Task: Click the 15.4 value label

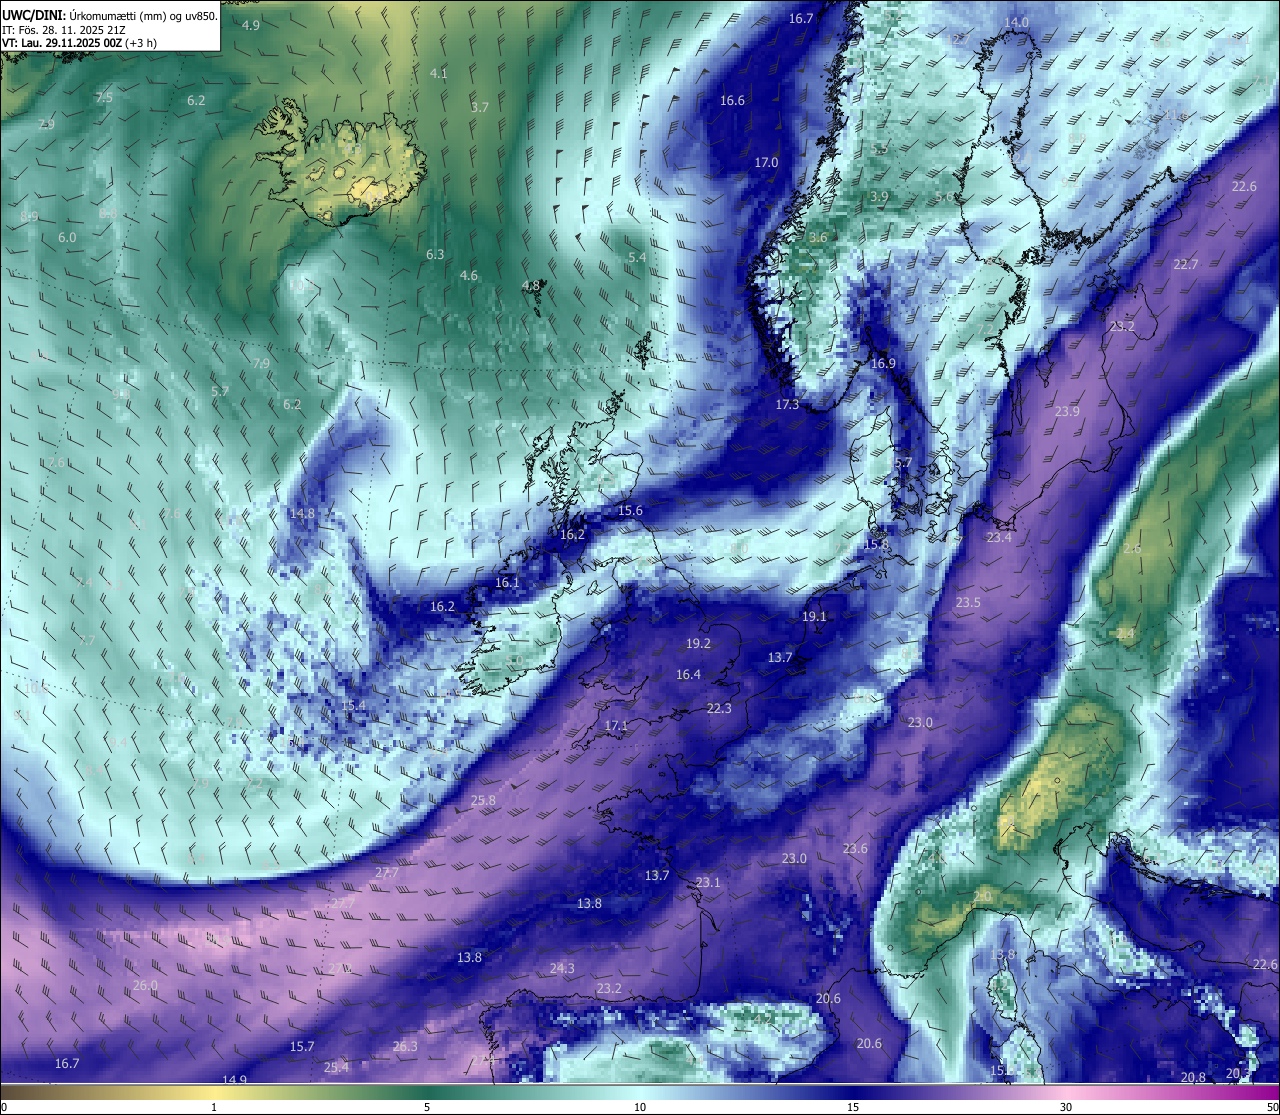Action: click(354, 705)
